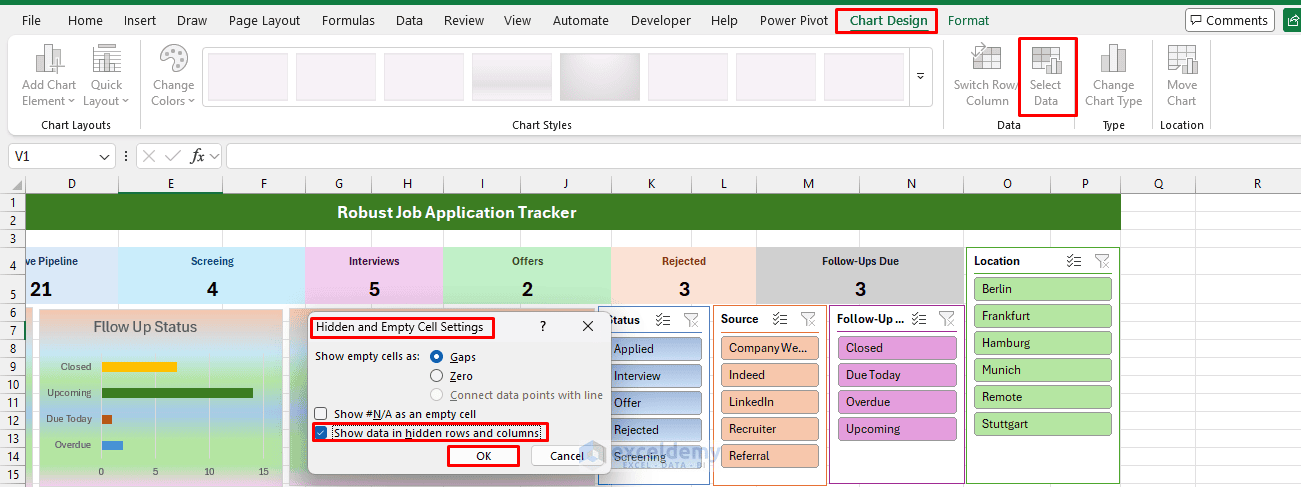Open the Power Pivot tab
The height and width of the screenshot is (487, 1301).
pyautogui.click(x=792, y=20)
